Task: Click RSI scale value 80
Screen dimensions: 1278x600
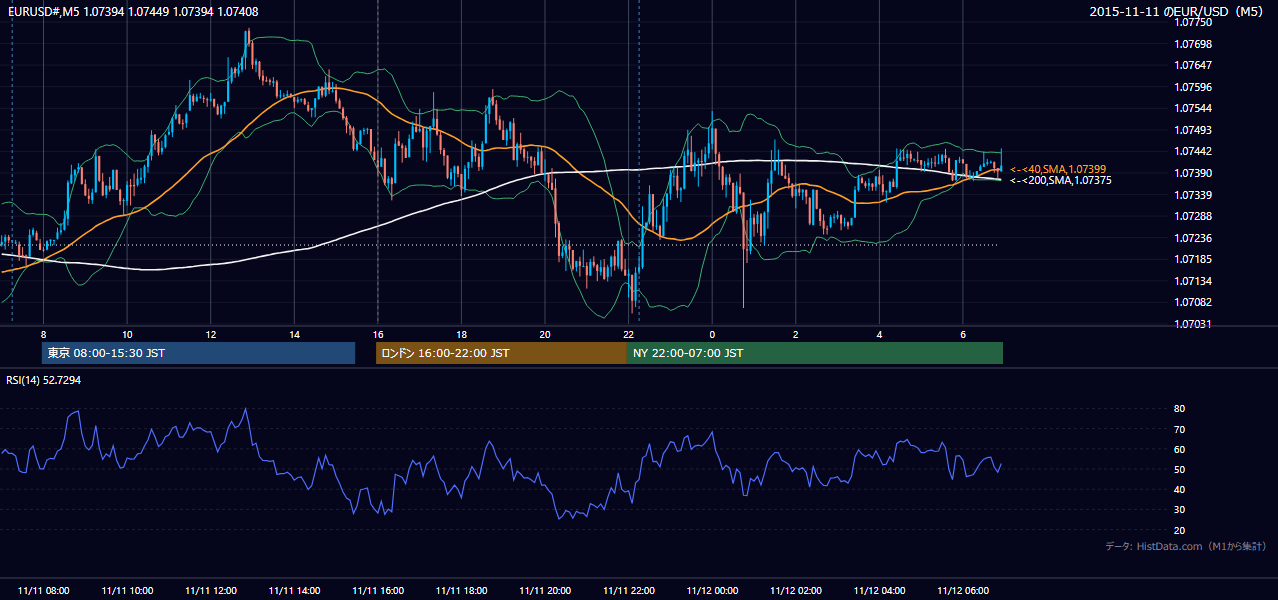Action: click(x=1180, y=409)
